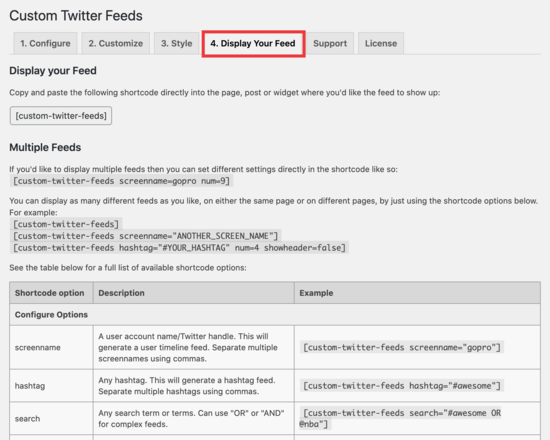Select the screenname option cell
This screenshot has width=550, height=440.
pyautogui.click(x=51, y=347)
